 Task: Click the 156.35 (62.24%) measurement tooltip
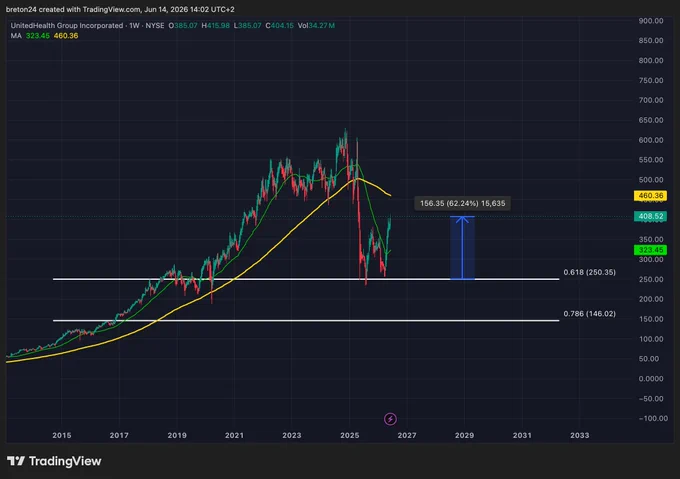tap(462, 203)
